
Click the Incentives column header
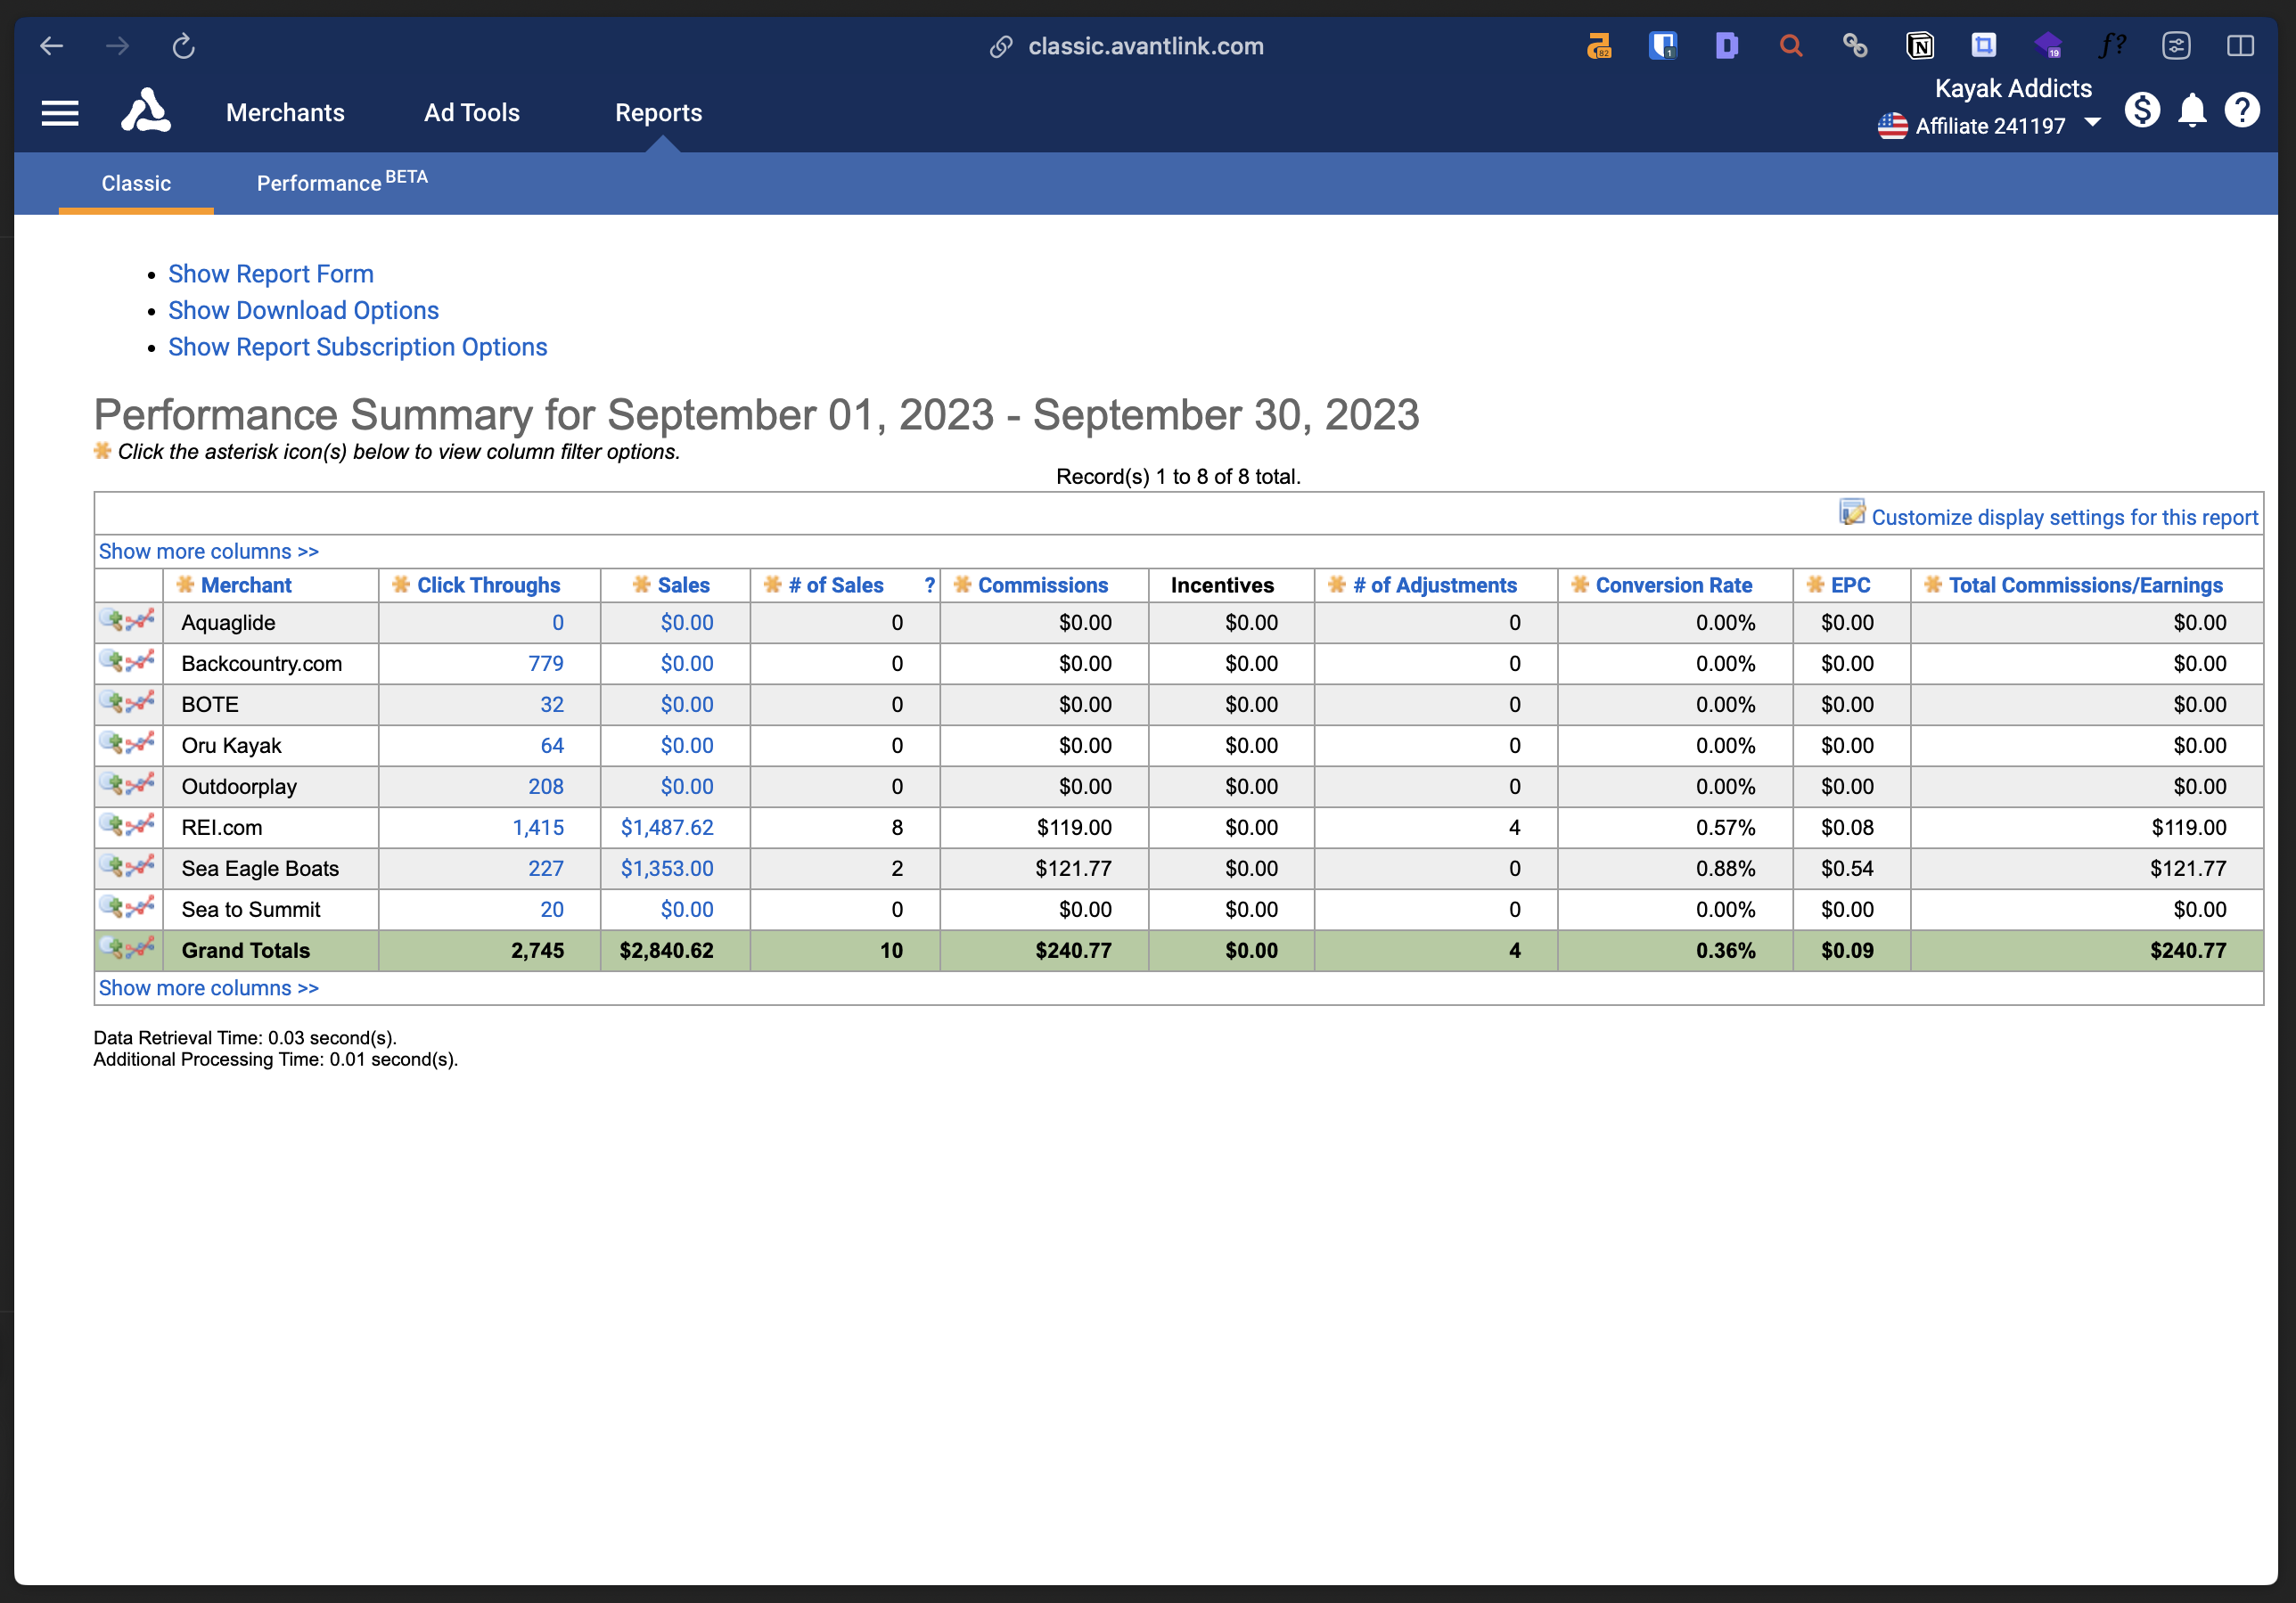coord(1222,585)
